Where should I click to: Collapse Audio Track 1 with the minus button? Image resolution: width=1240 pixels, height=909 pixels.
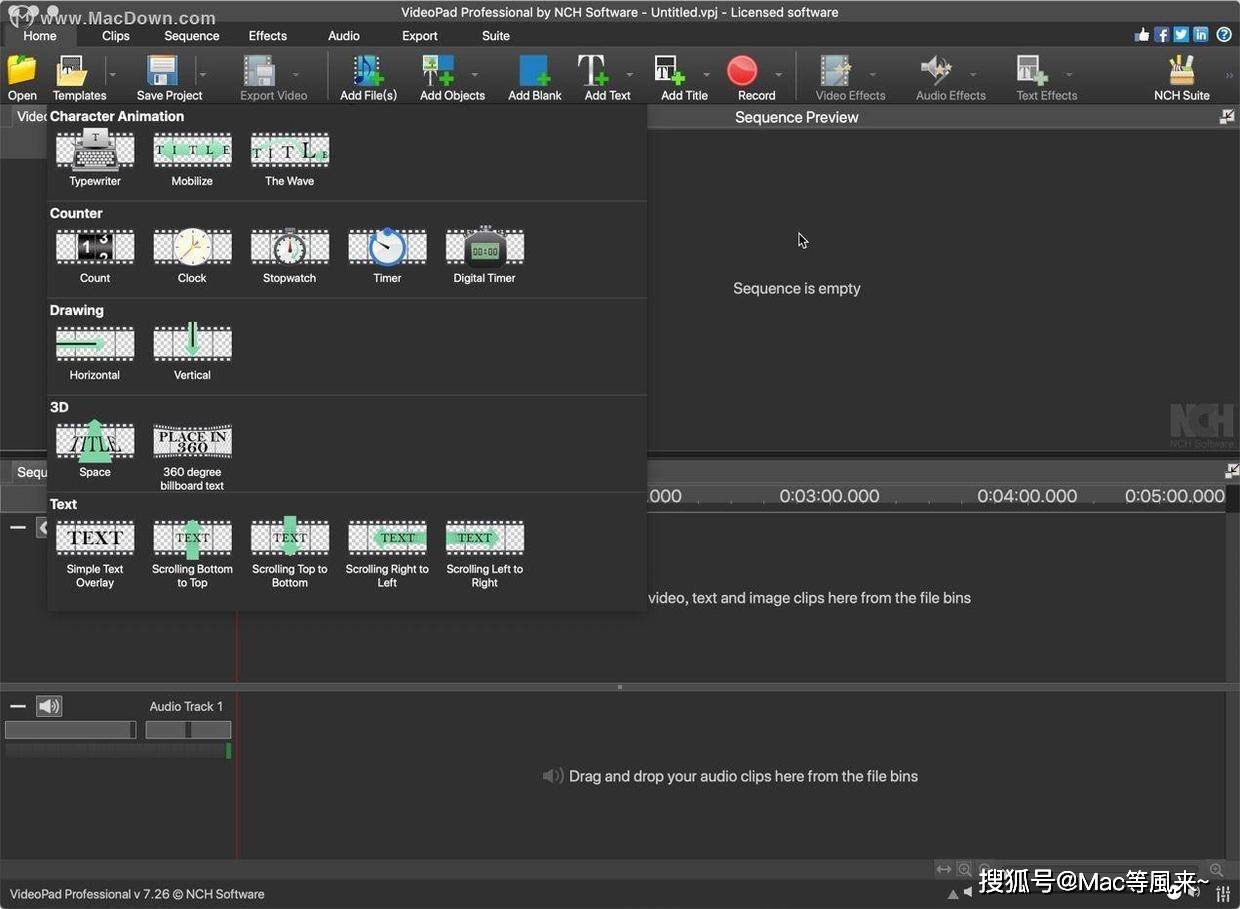click(17, 706)
